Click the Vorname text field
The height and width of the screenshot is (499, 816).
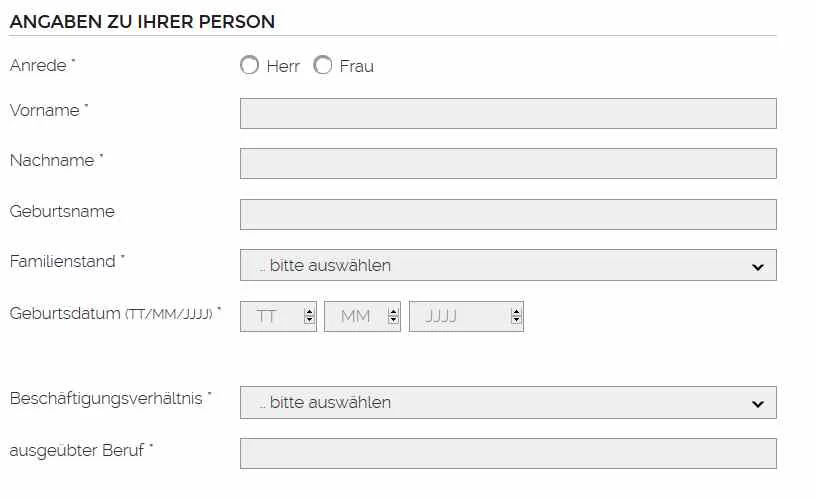tap(508, 113)
